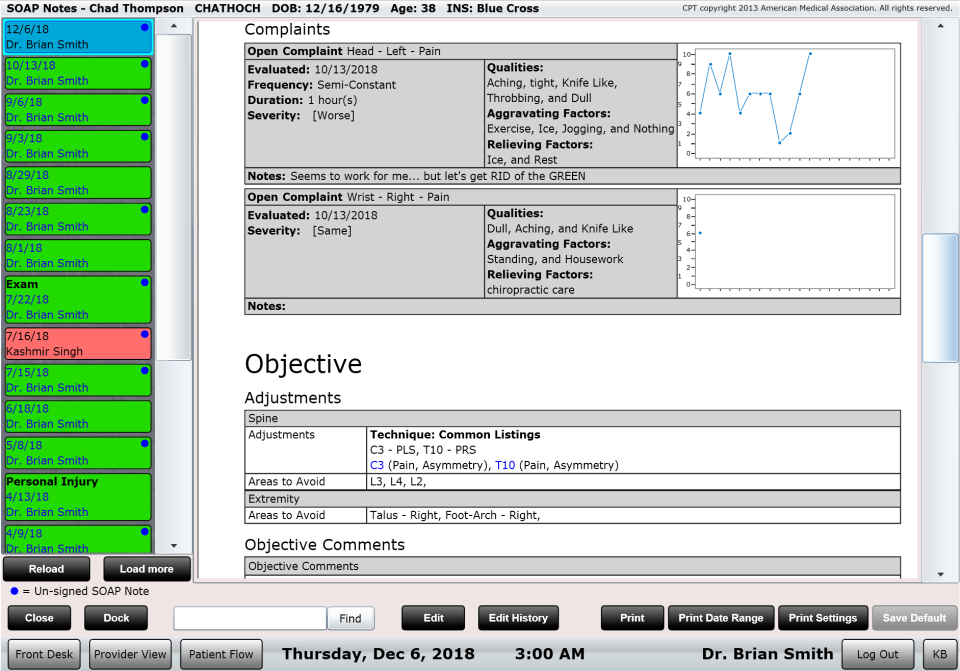Click the Print button
This screenshot has height=671, width=960.
tap(632, 618)
